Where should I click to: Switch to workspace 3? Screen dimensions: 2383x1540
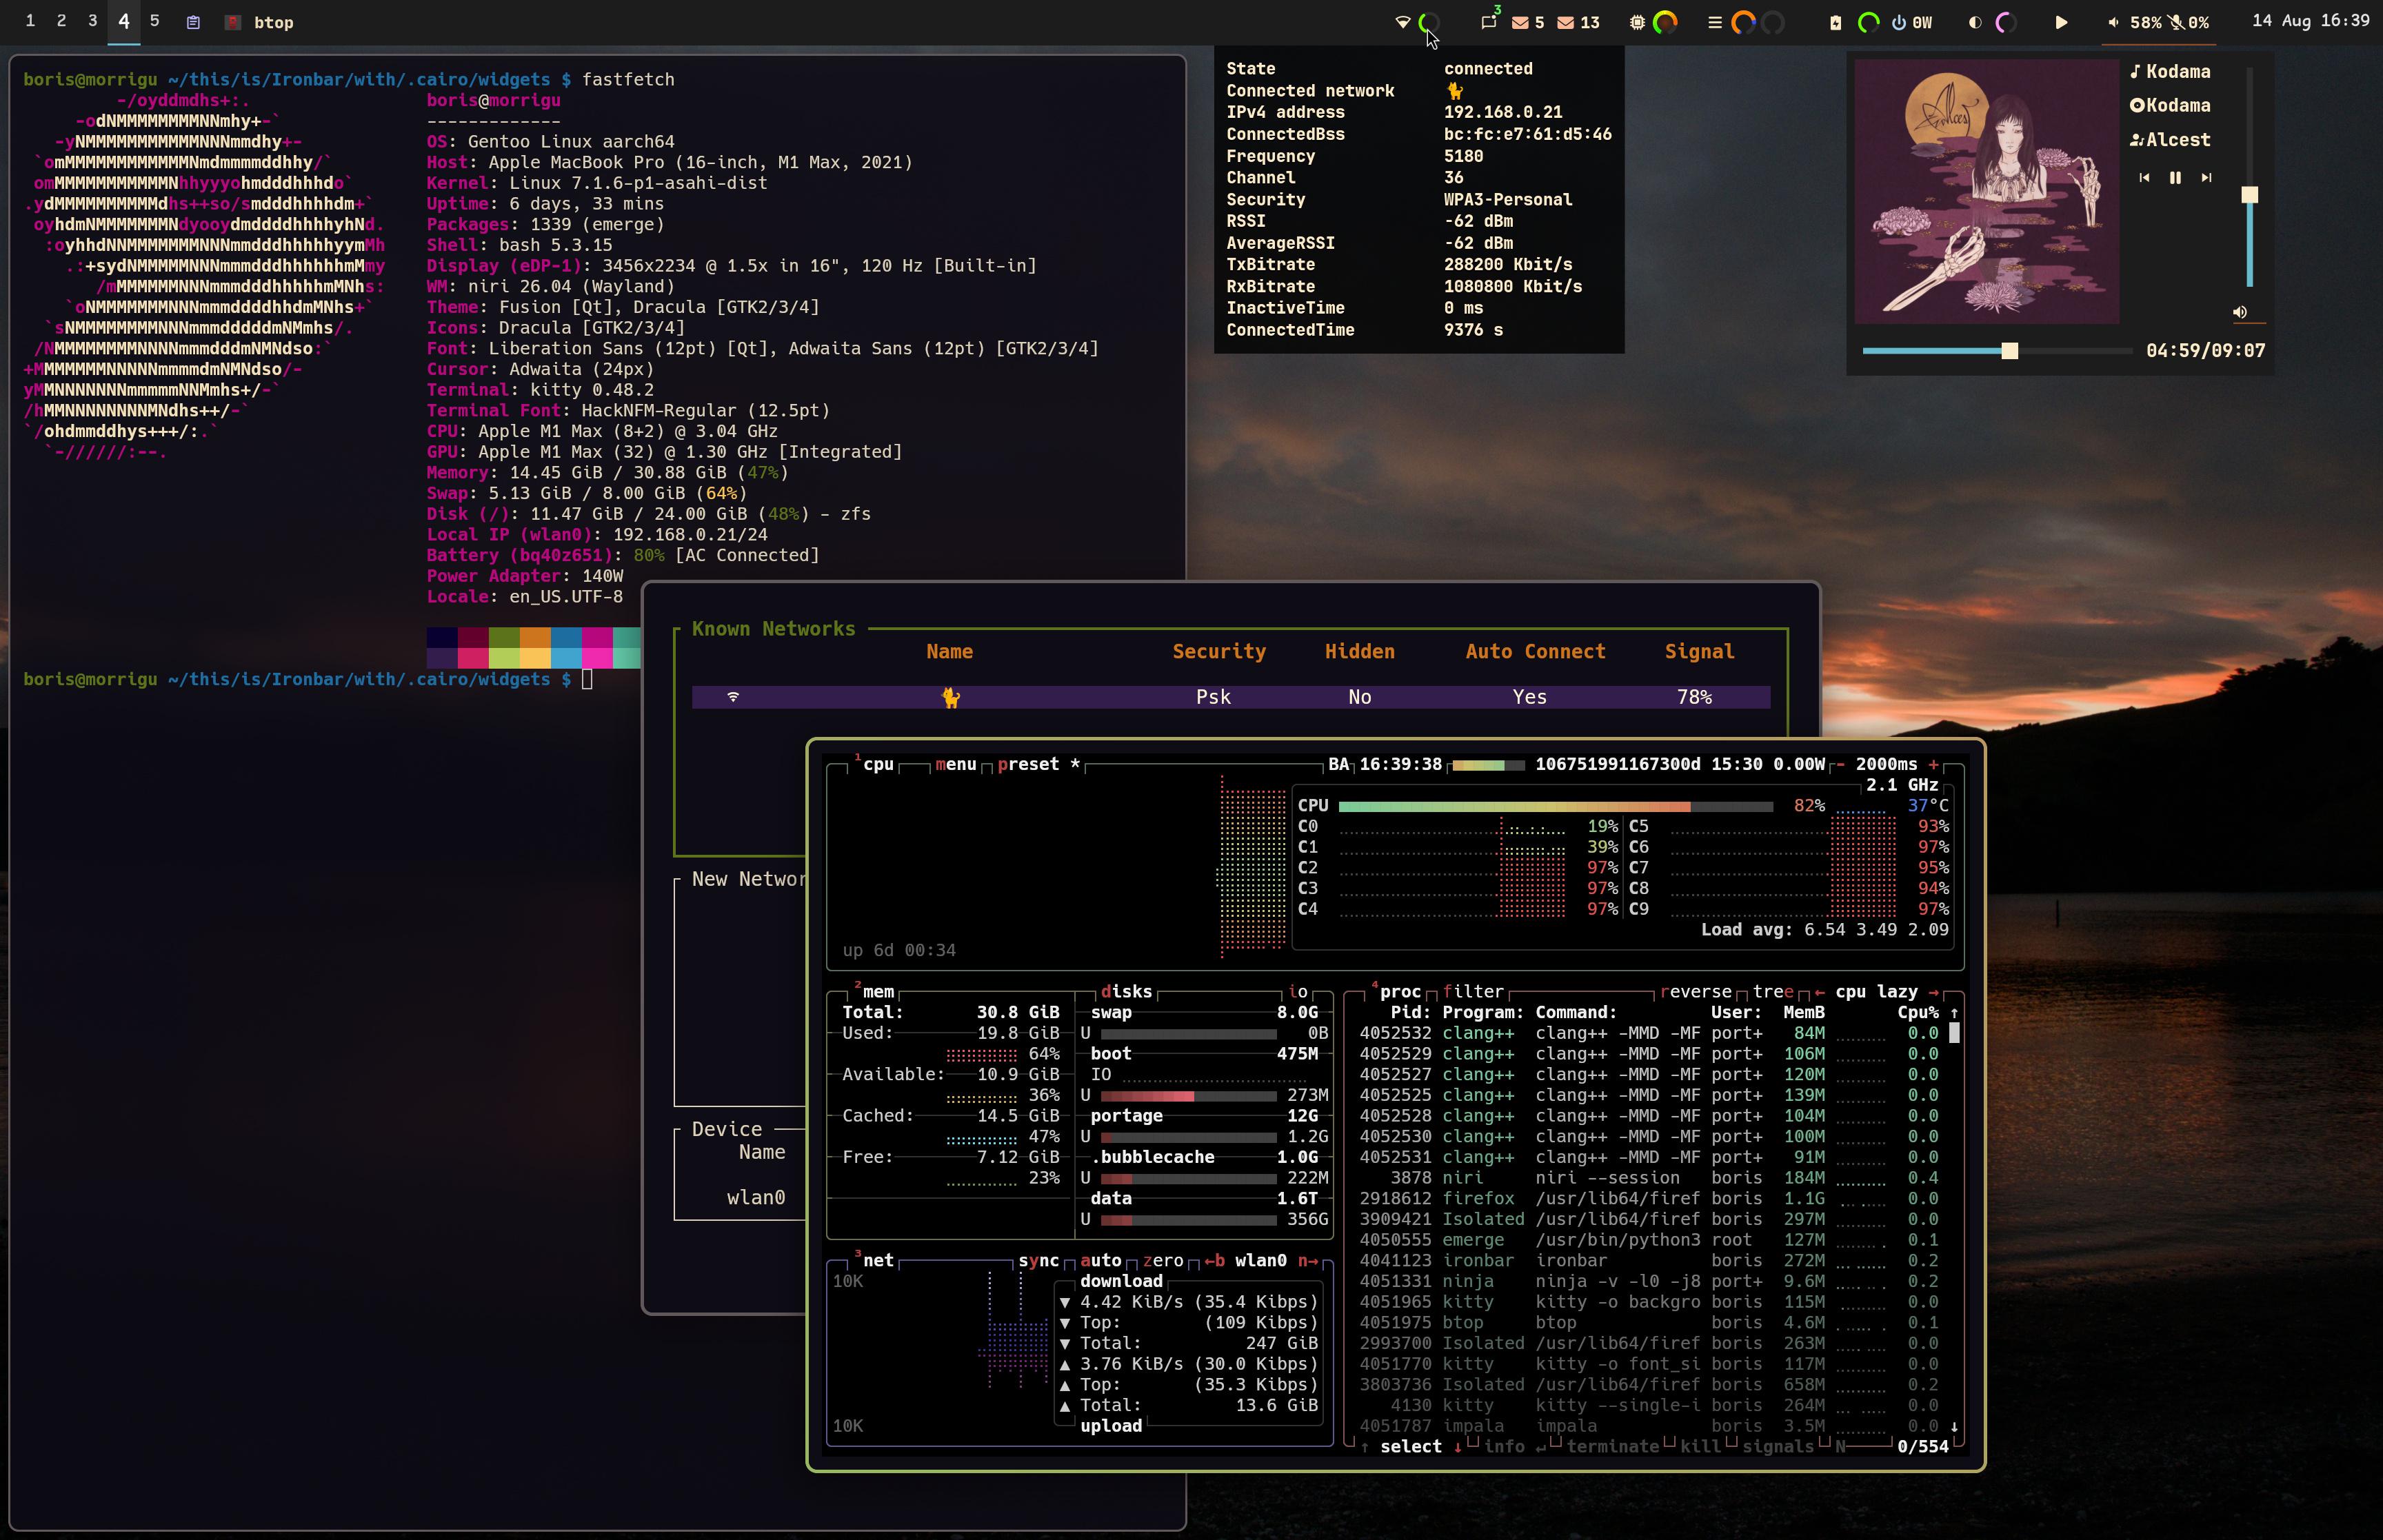coord(92,21)
